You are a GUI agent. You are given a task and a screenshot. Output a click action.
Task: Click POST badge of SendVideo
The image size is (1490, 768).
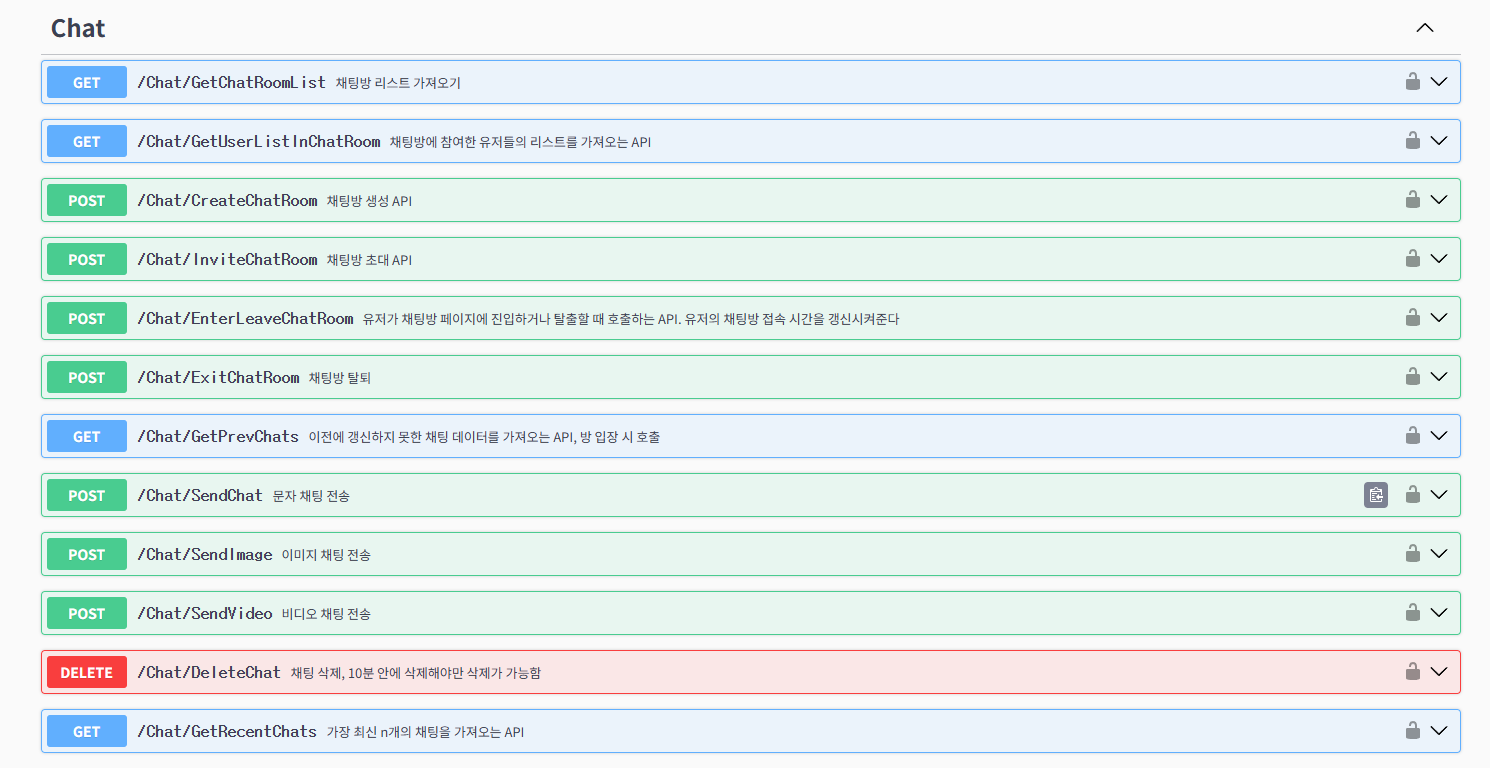[87, 613]
